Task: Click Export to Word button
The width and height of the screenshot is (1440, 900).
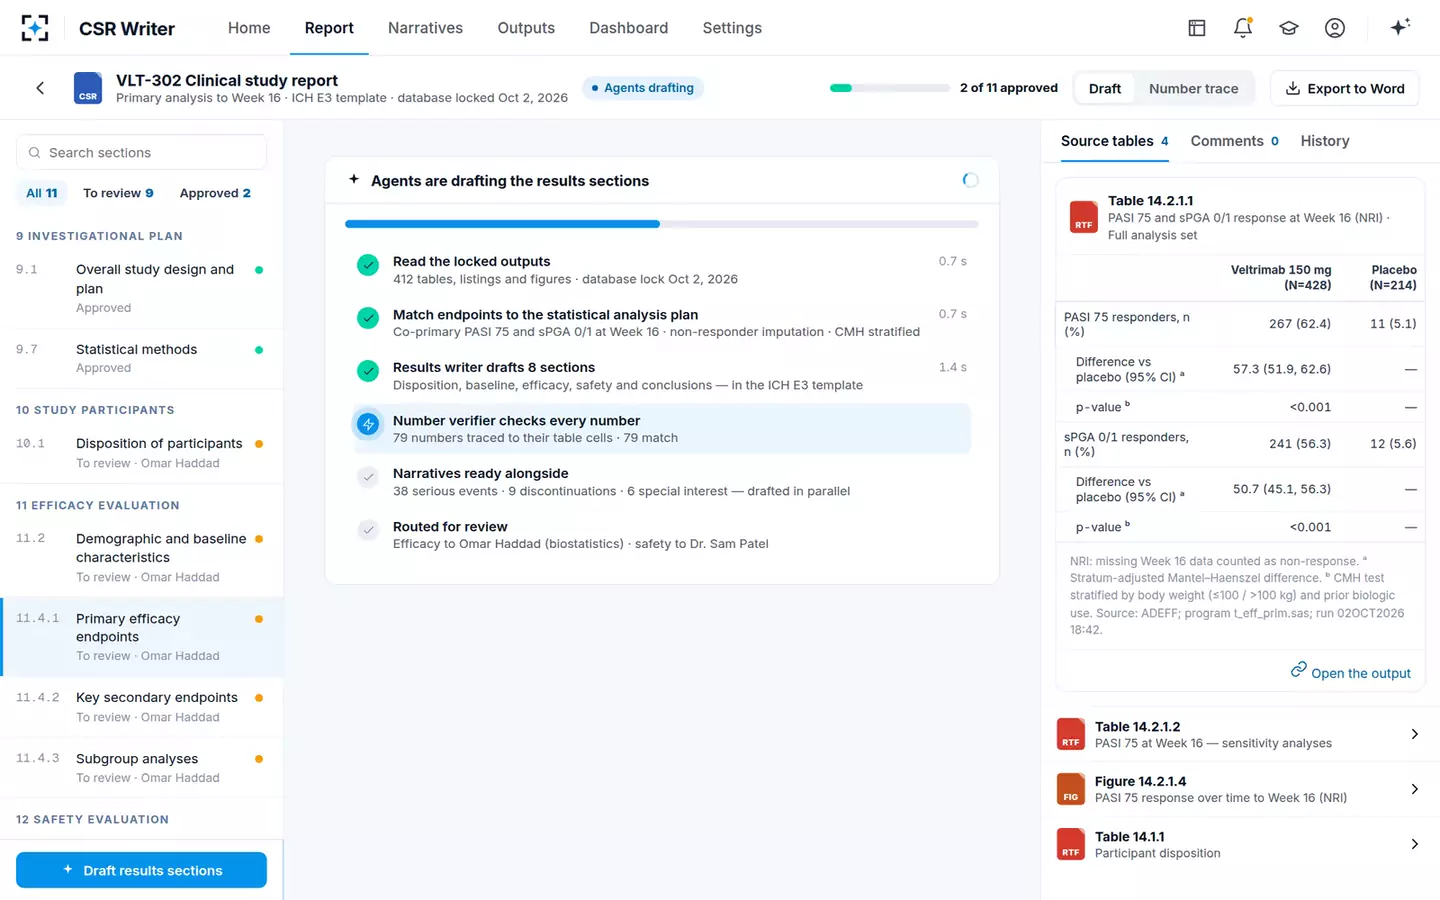Action: pos(1345,88)
